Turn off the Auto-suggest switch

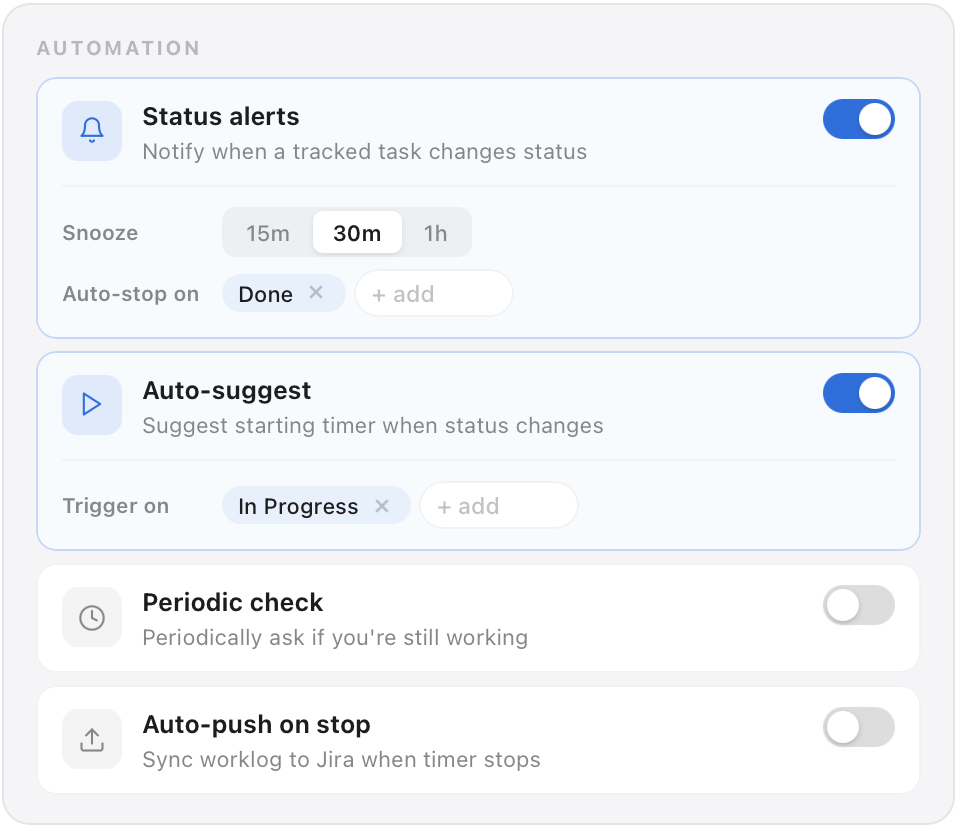point(858,394)
